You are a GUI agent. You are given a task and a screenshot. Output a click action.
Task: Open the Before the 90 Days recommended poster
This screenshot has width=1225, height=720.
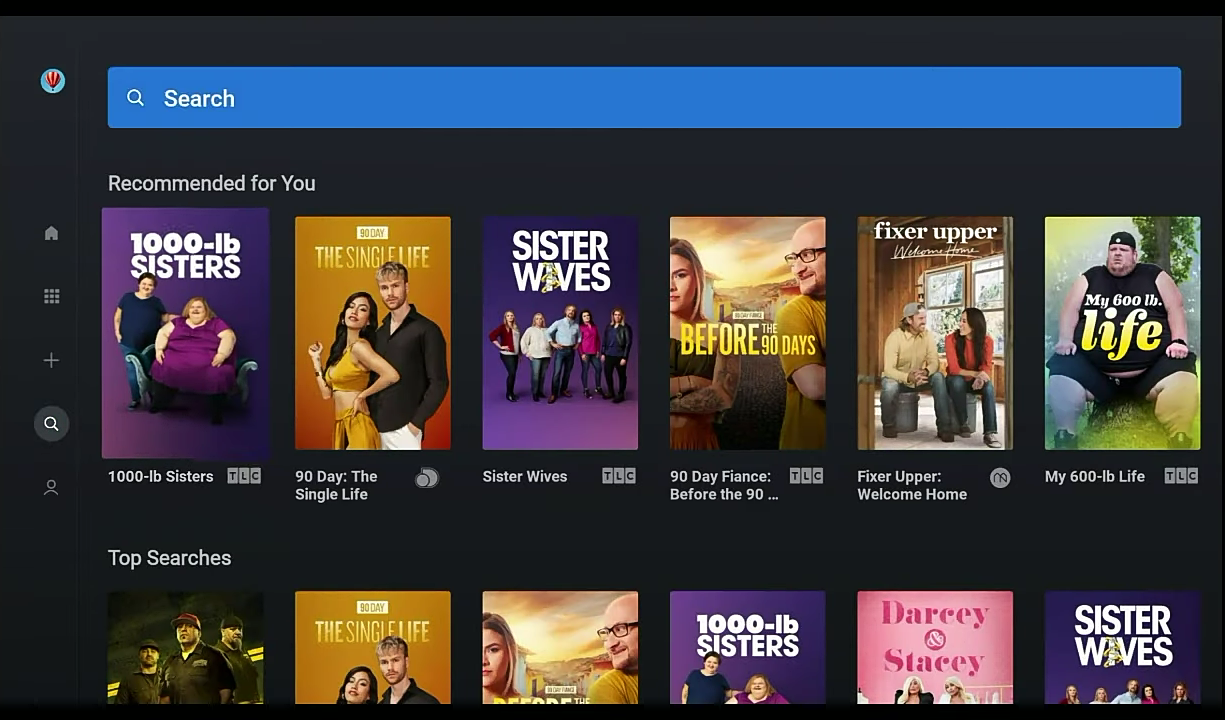pyautogui.click(x=747, y=333)
